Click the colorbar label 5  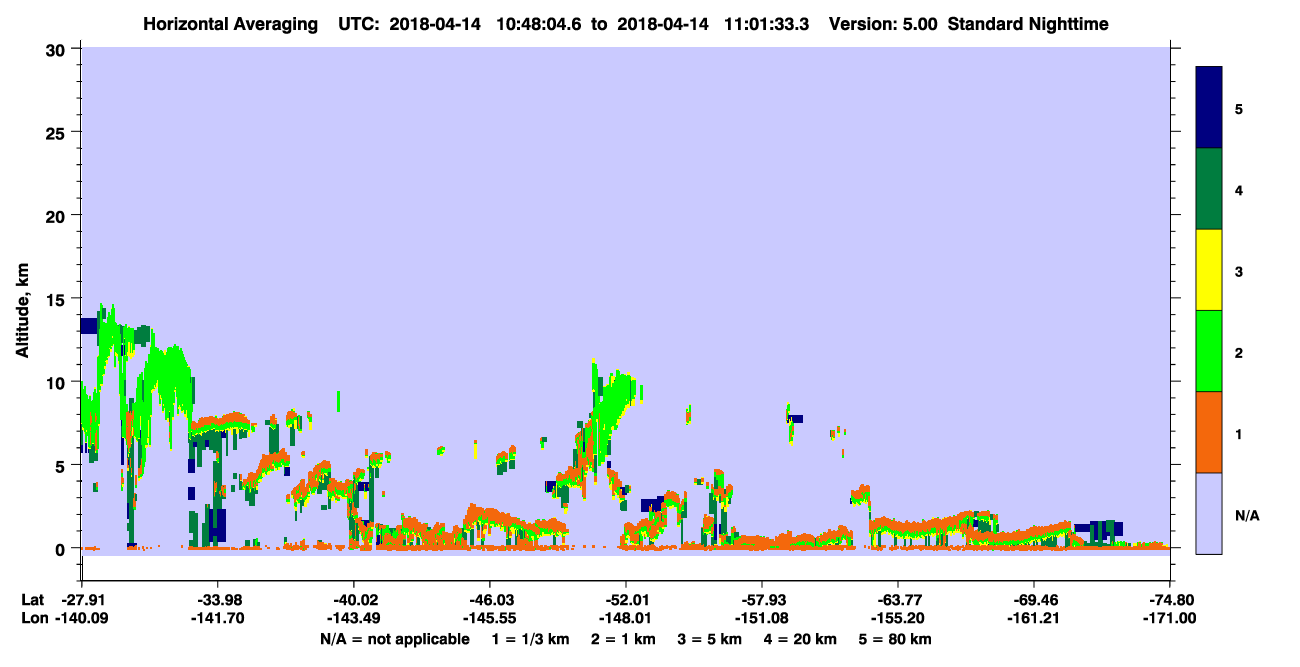pyautogui.click(x=1239, y=108)
